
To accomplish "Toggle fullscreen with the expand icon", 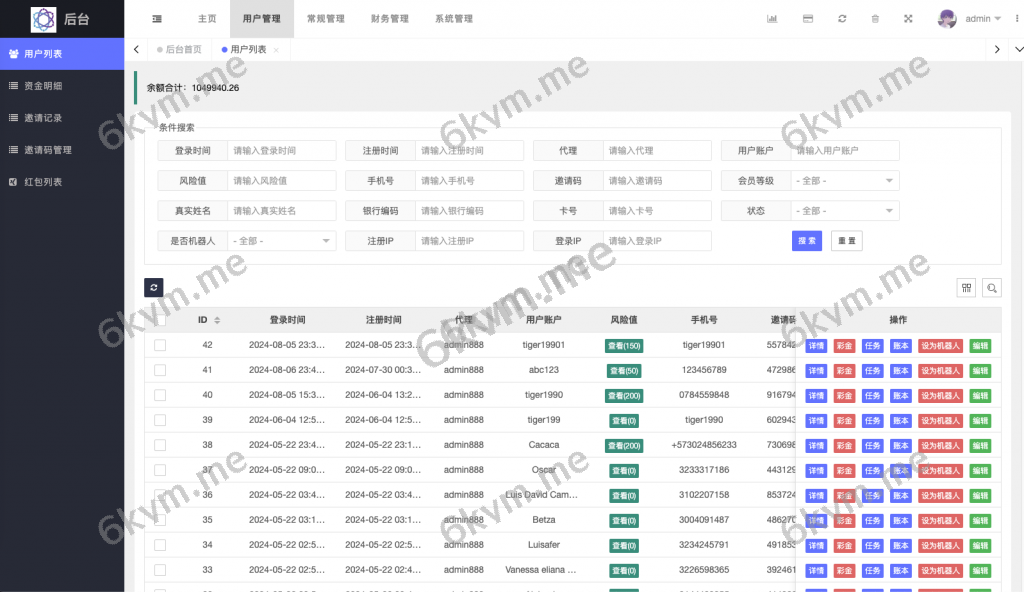I will tap(908, 19).
